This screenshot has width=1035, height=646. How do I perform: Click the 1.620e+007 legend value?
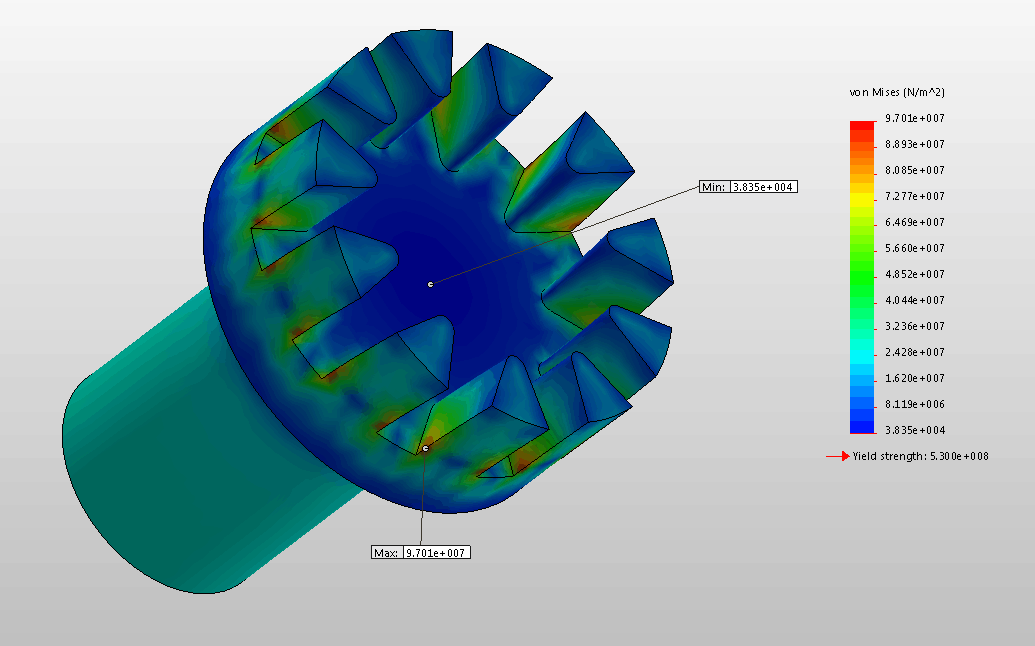pos(915,378)
